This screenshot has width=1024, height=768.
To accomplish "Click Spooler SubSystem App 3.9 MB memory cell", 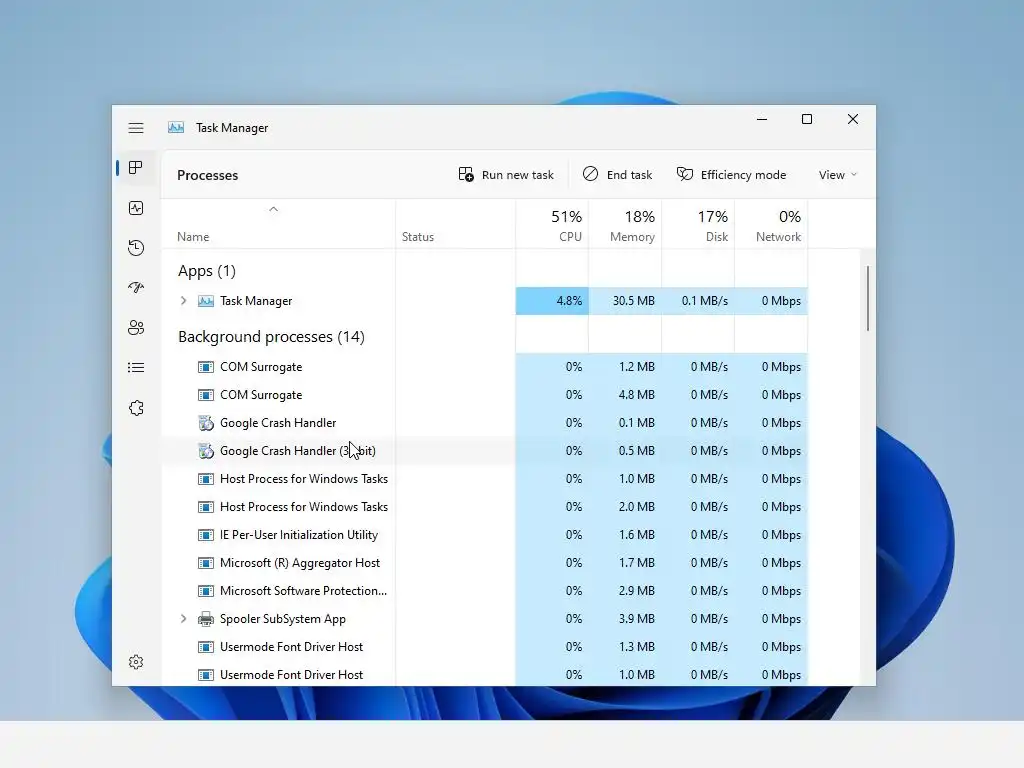I will (x=626, y=619).
